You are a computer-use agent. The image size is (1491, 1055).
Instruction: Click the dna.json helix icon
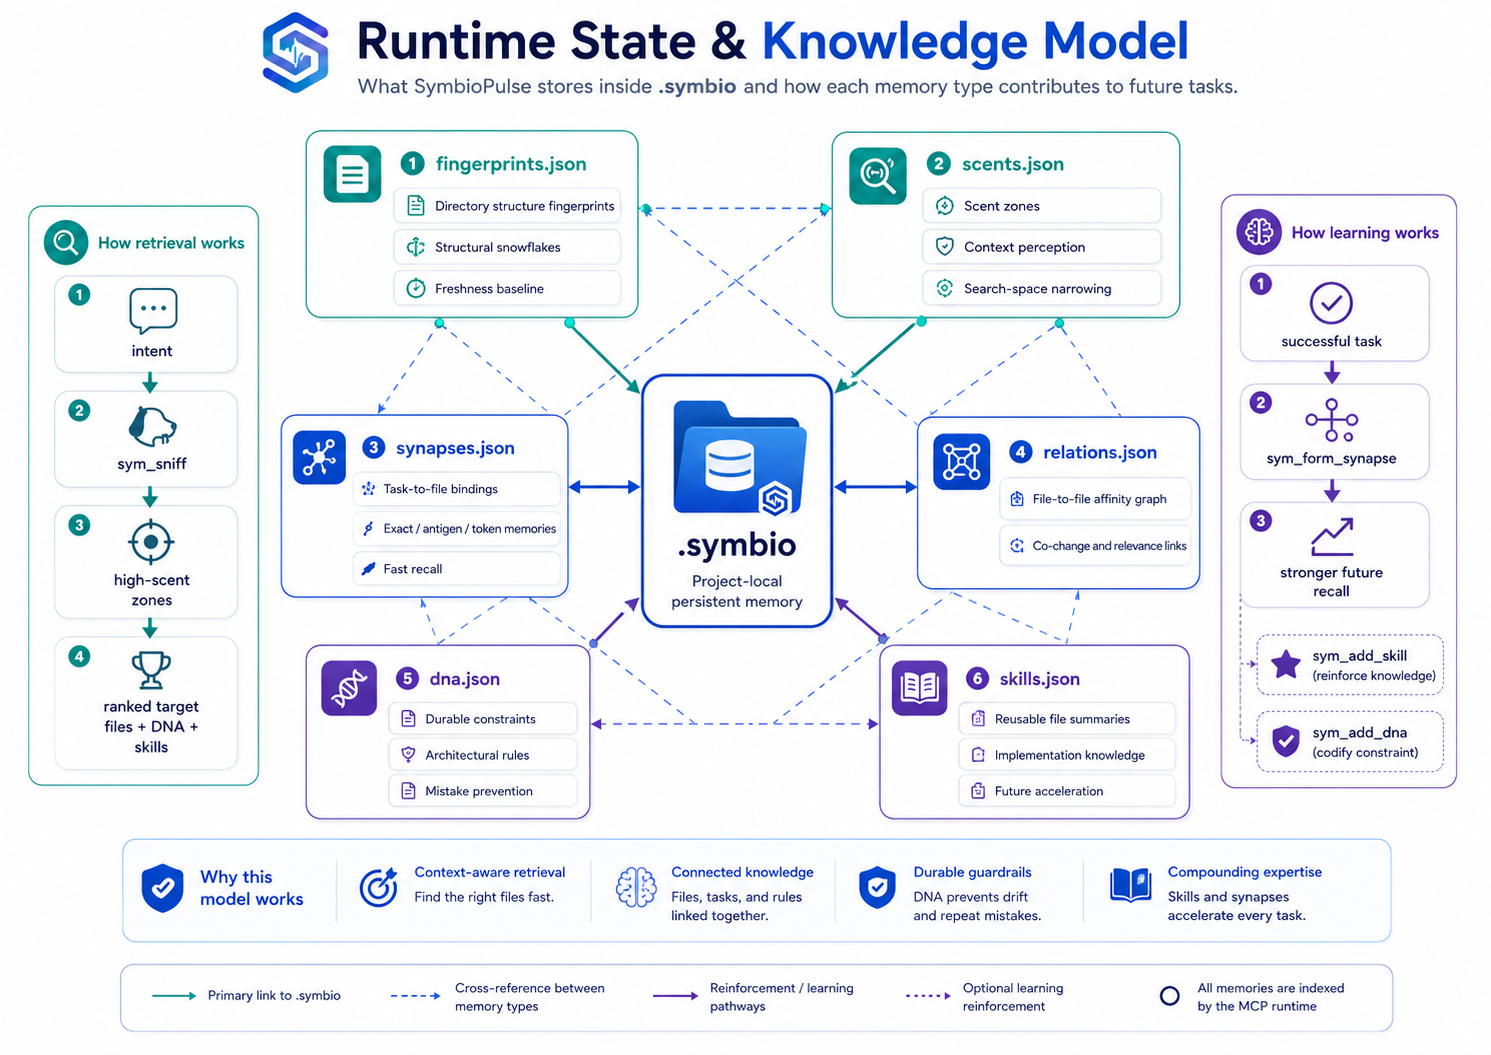(x=349, y=688)
